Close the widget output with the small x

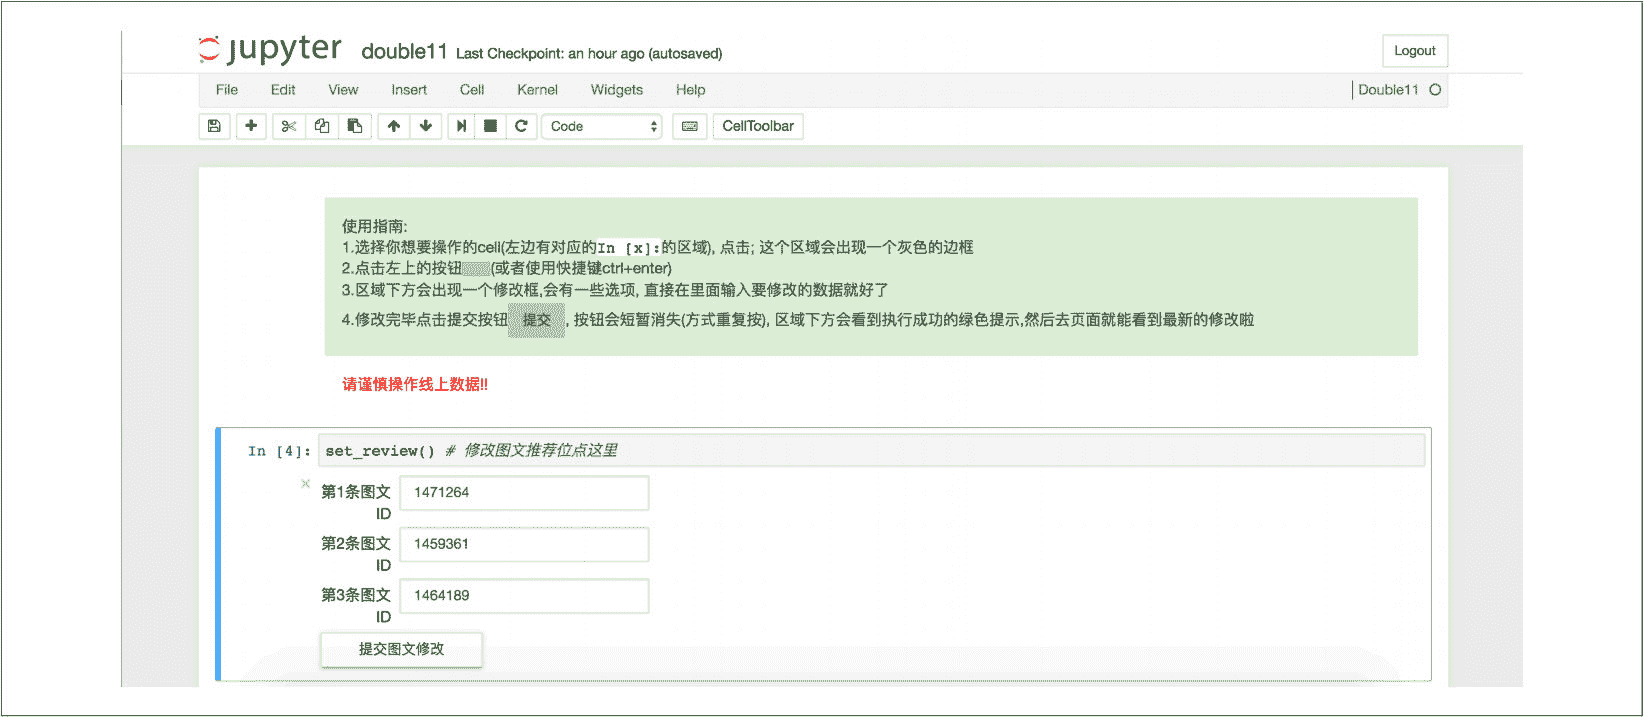click(x=306, y=484)
